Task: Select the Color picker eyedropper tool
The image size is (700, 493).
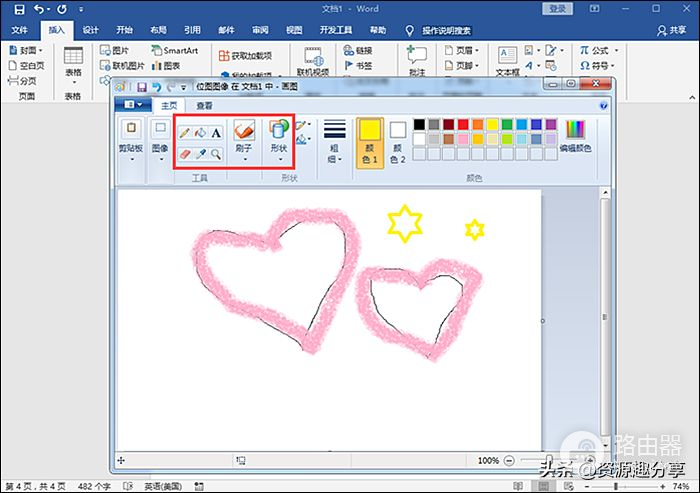Action: coord(200,155)
